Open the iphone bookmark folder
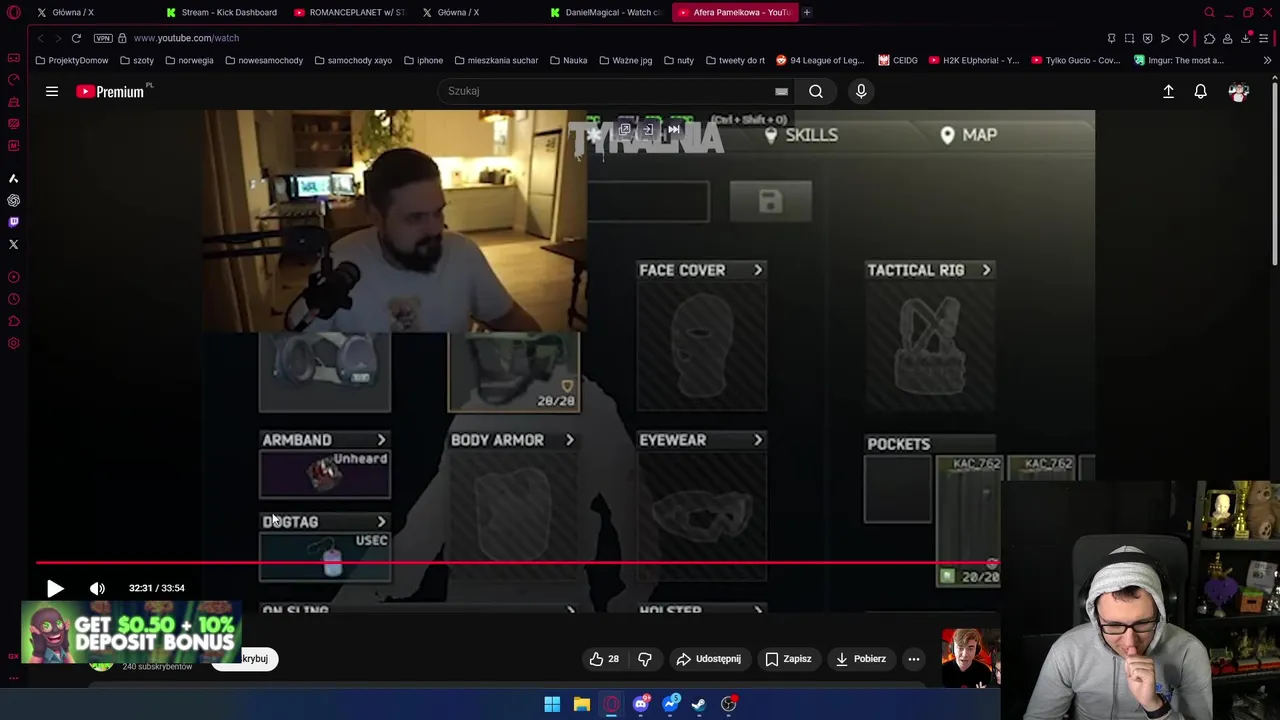This screenshot has width=1280, height=720. [423, 60]
